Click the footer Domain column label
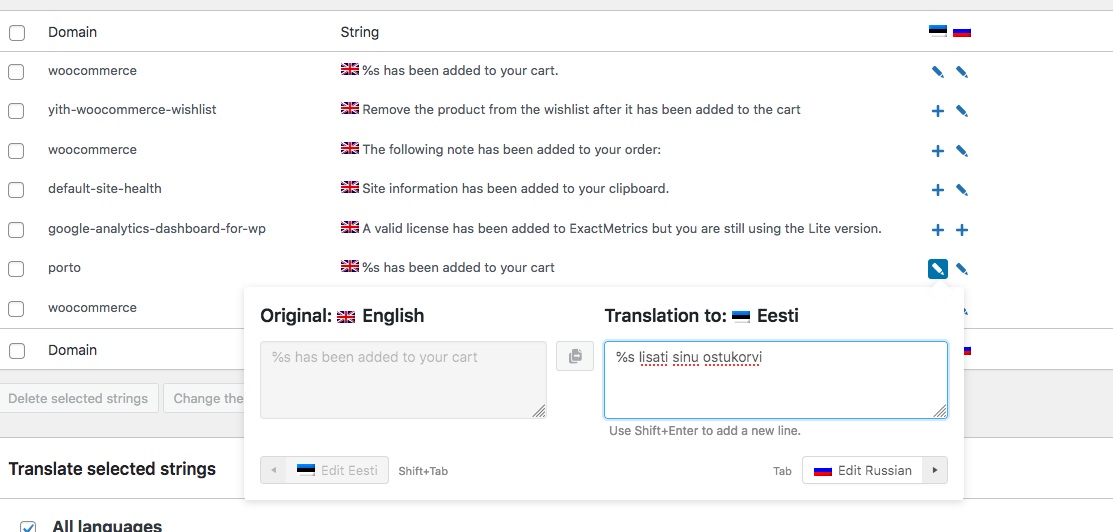Viewport: 1113px width, 532px height. 72,350
